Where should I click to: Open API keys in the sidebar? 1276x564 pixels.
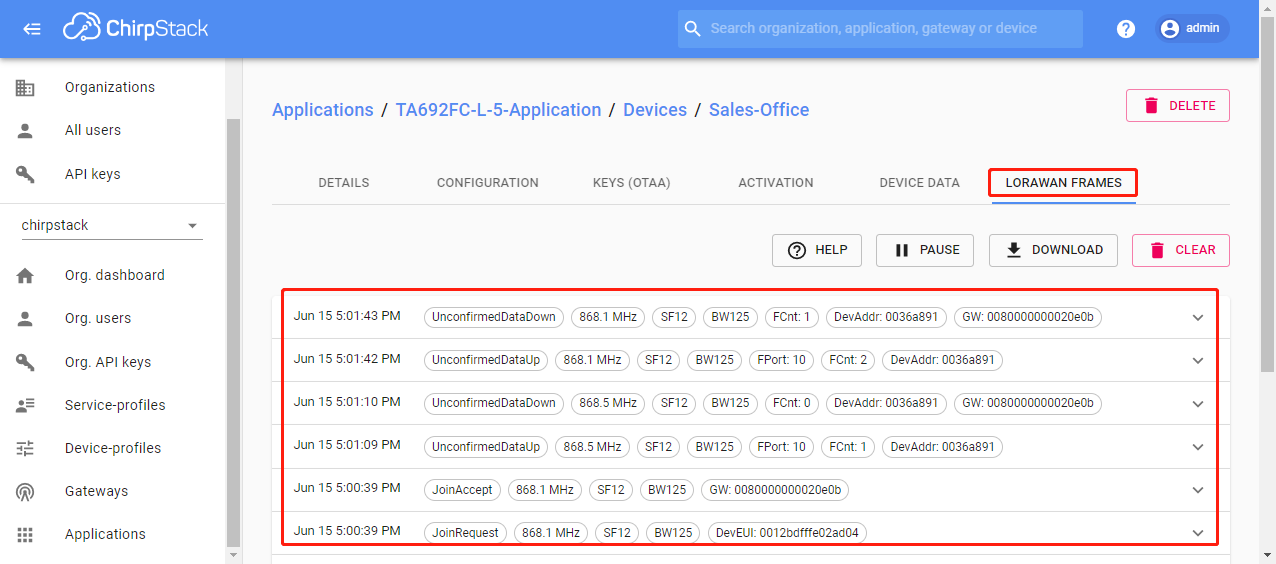coord(92,174)
